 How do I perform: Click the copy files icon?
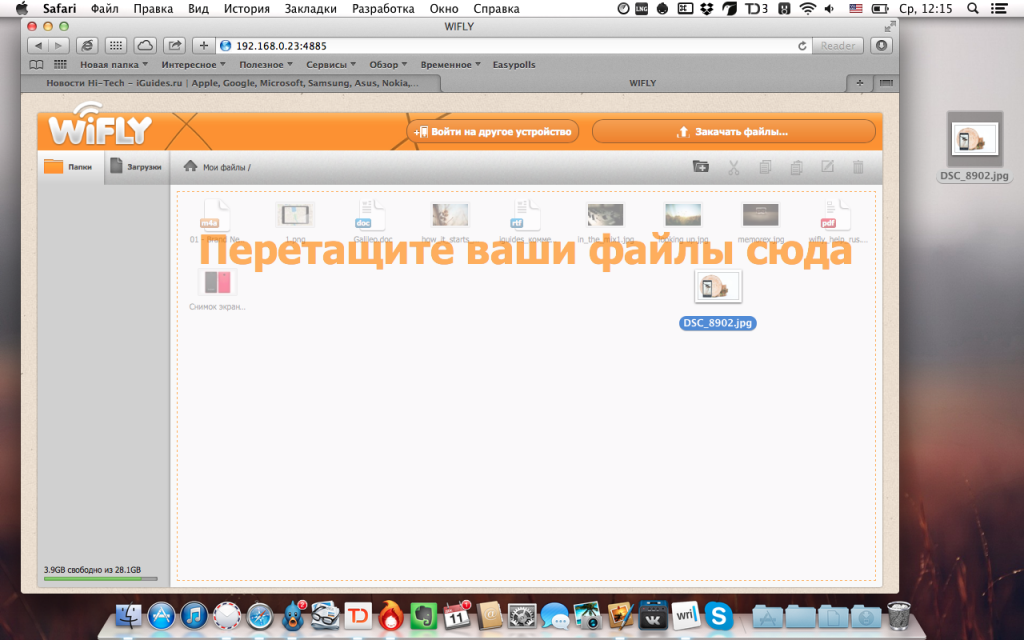click(x=765, y=167)
